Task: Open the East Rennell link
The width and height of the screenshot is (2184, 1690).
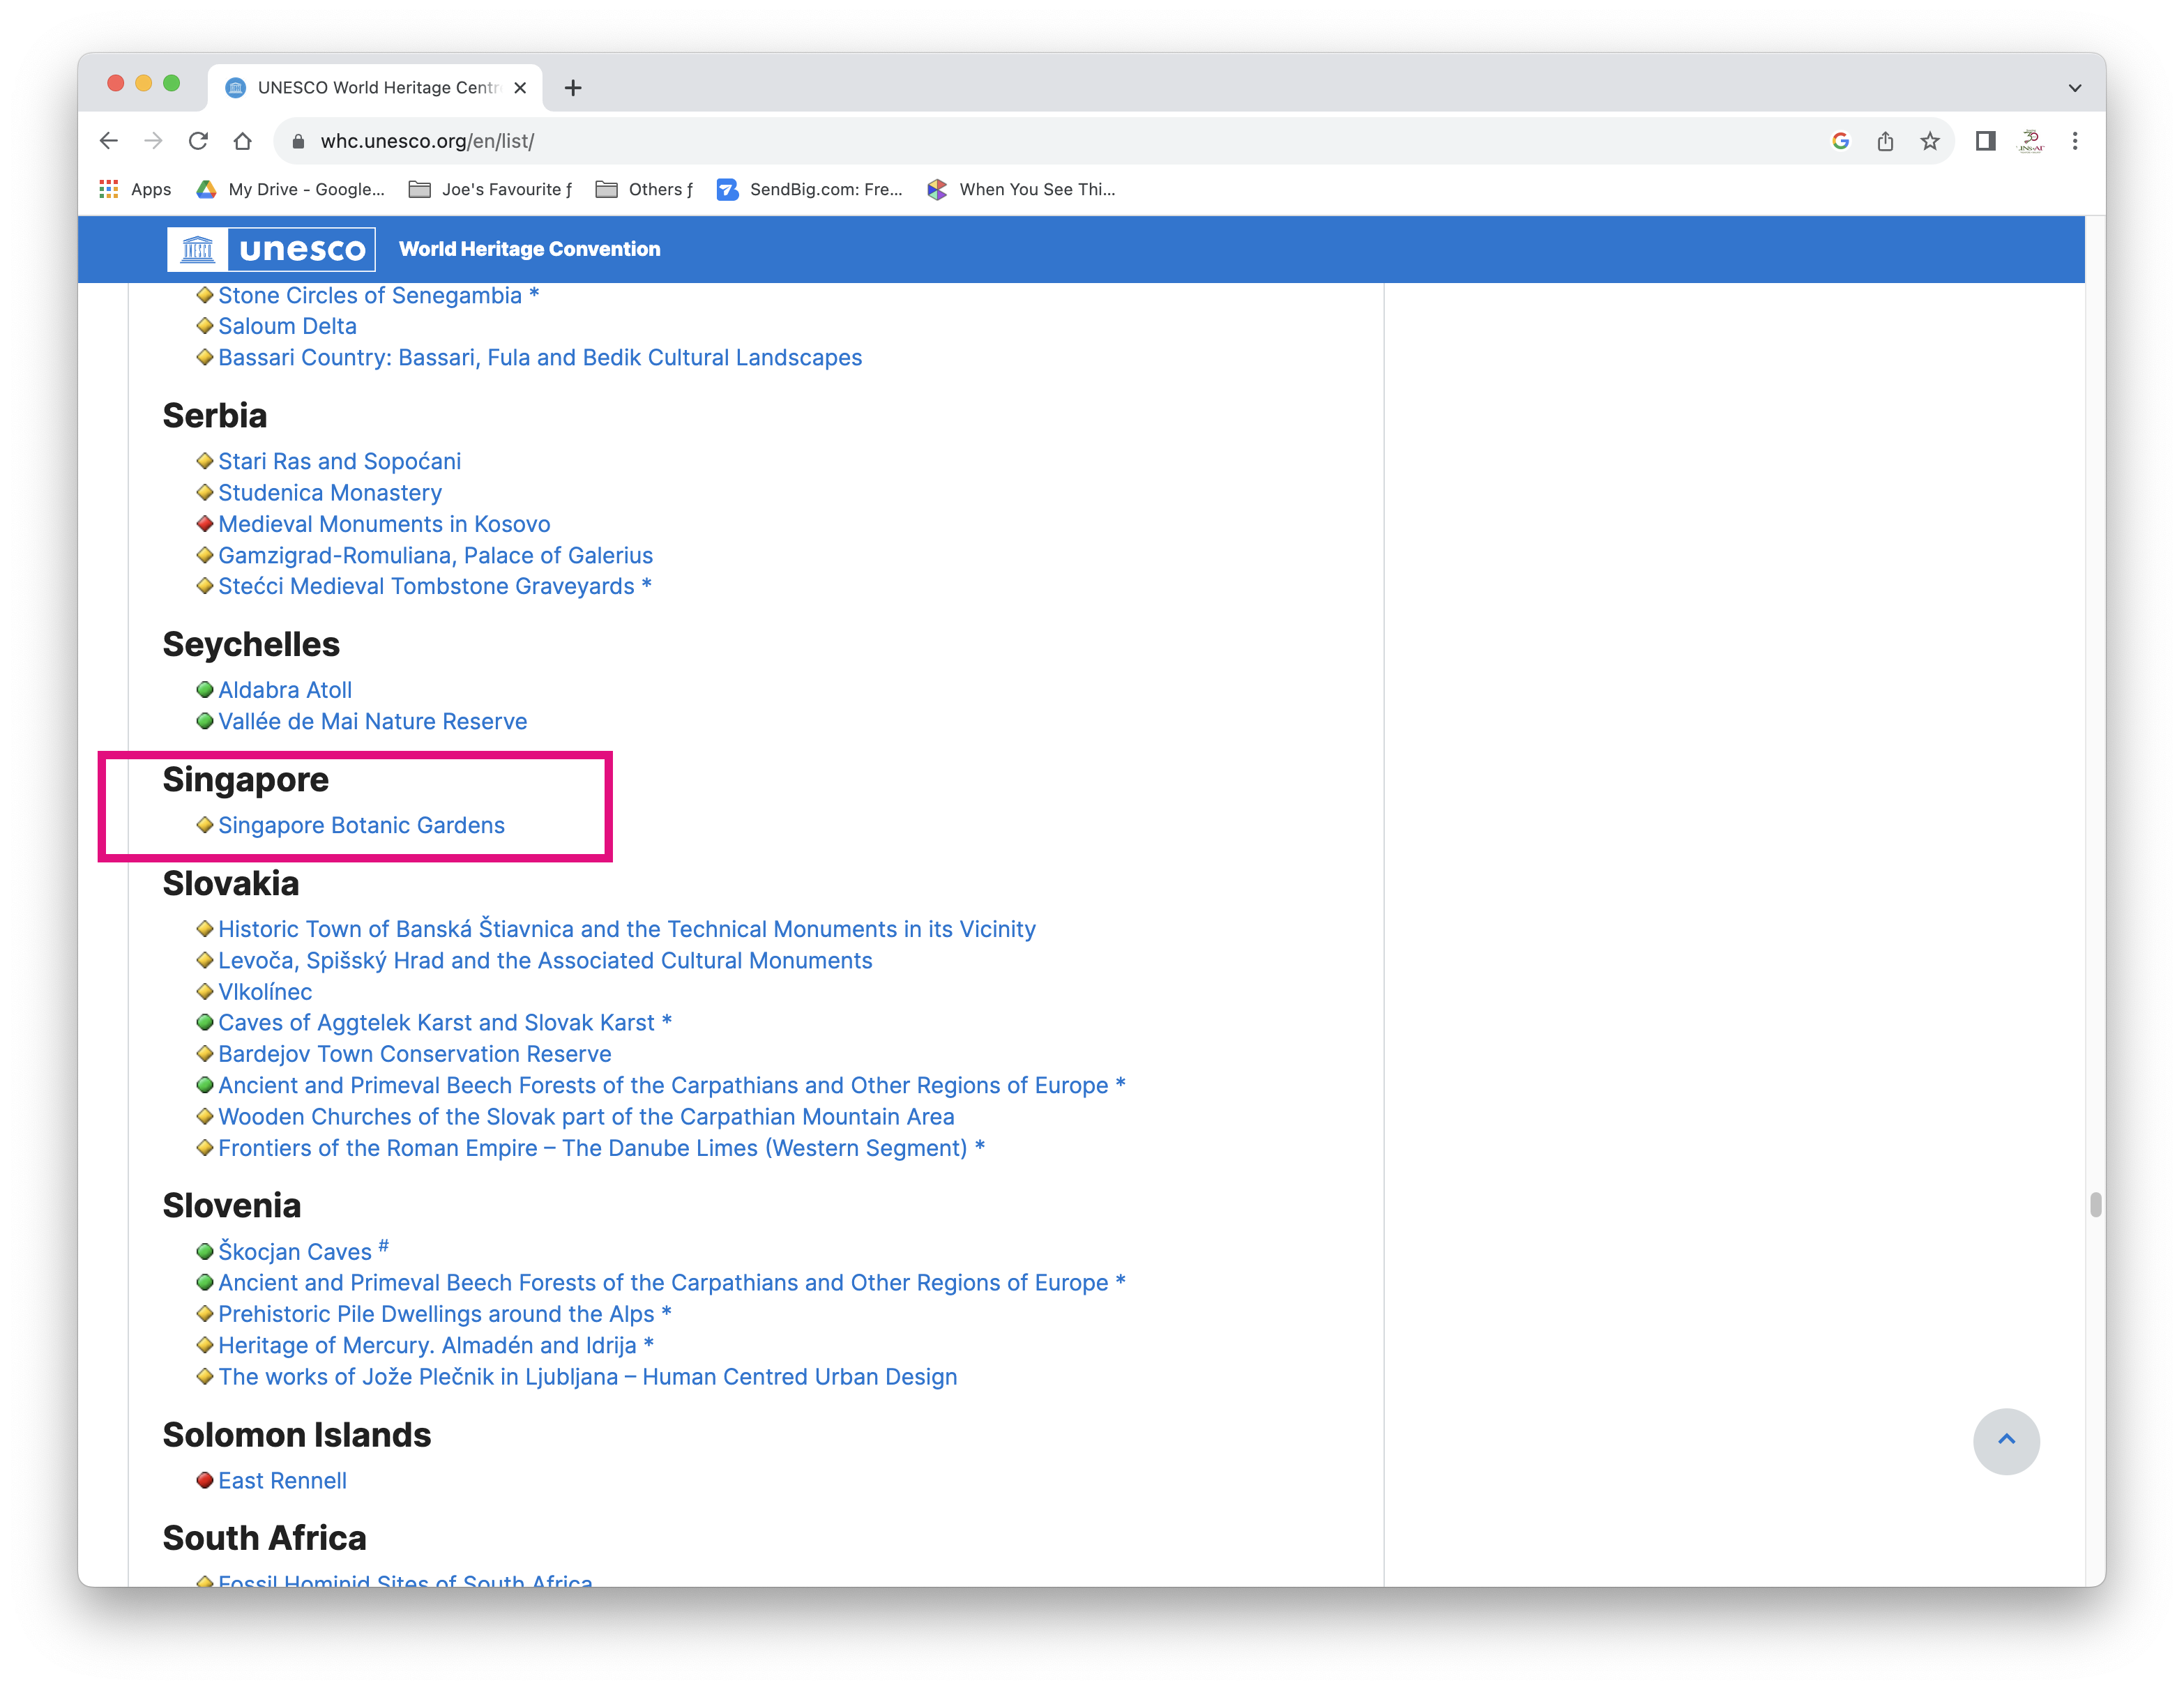Action: pyautogui.click(x=282, y=1480)
